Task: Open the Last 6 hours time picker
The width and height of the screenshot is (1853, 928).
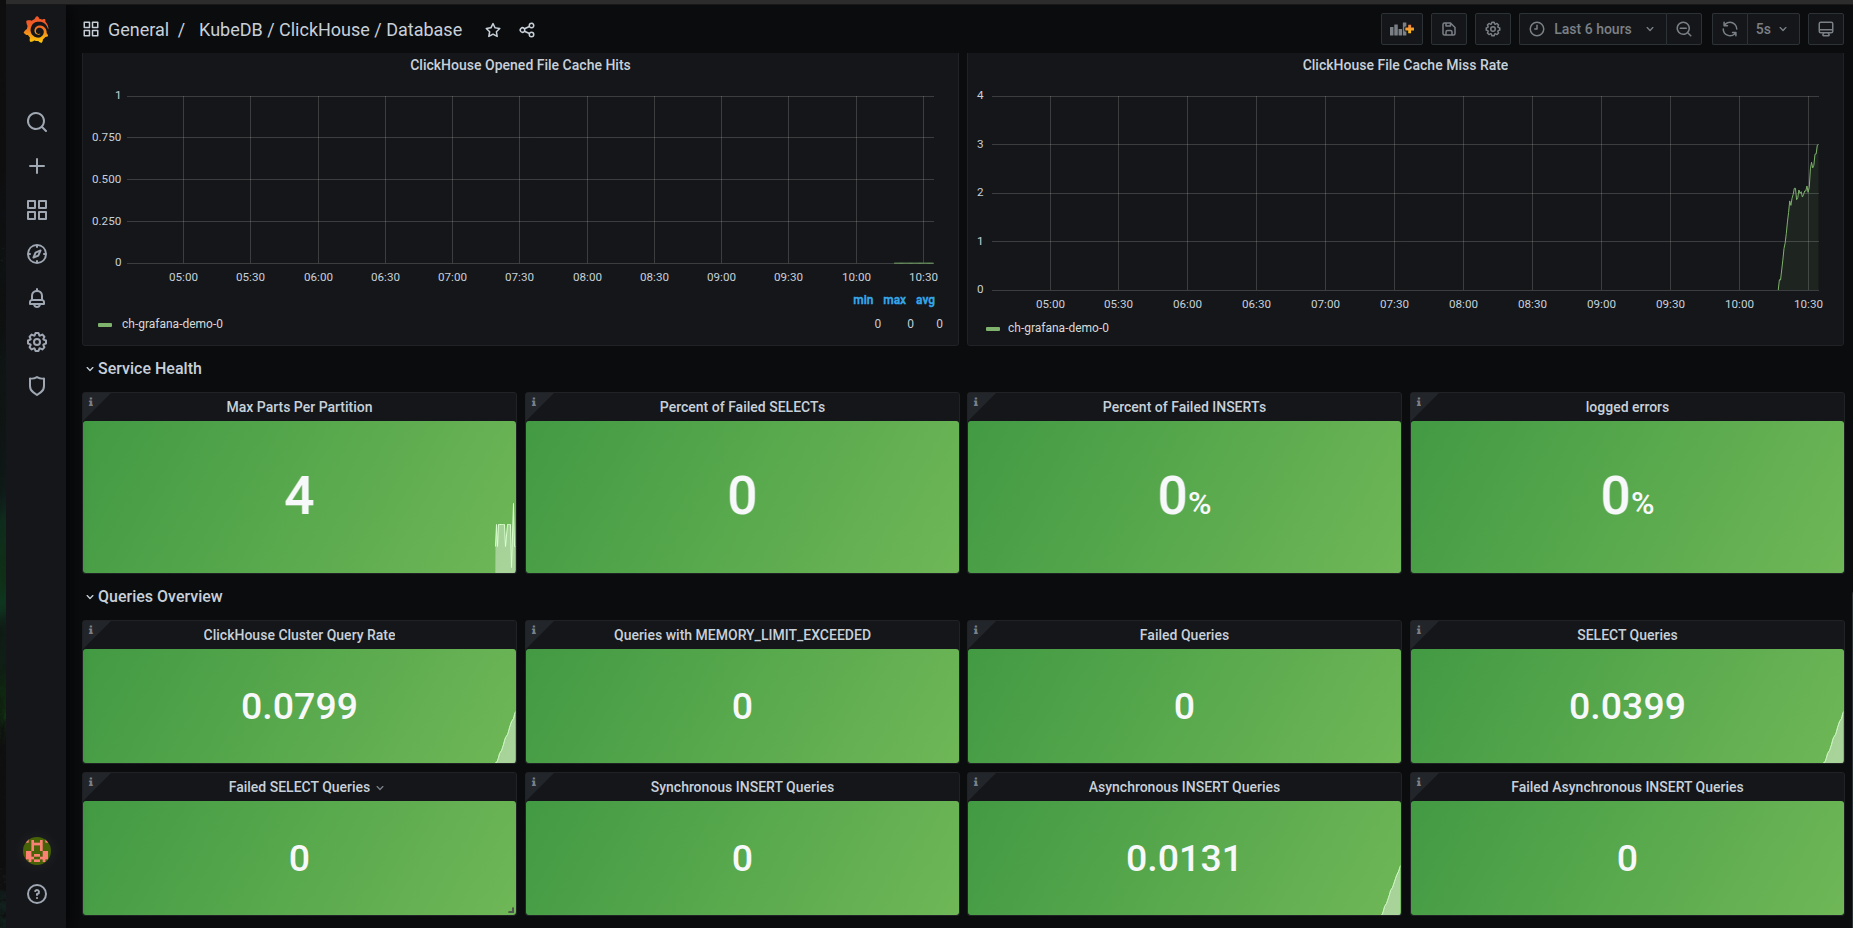Action: click(1592, 29)
